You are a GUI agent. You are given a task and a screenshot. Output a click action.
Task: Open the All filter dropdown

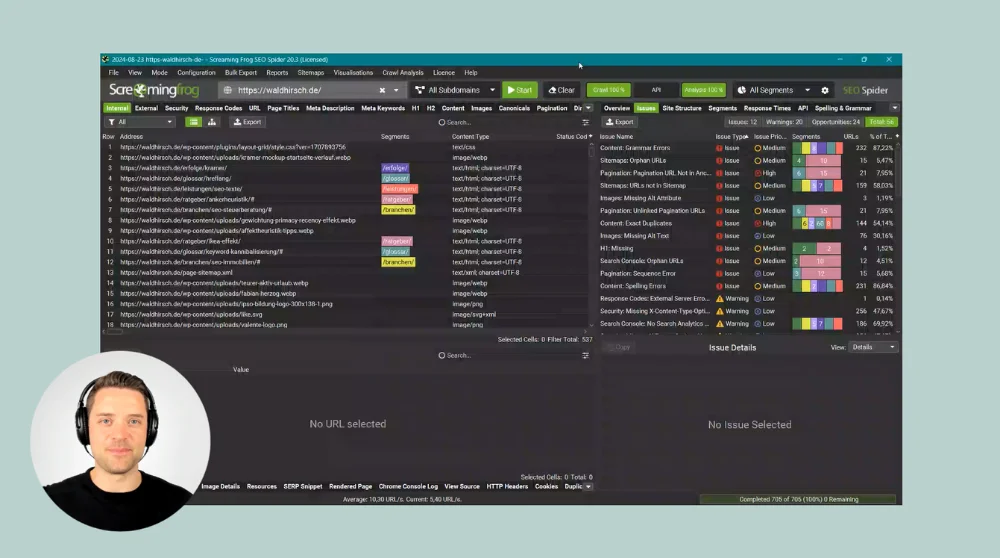tap(140, 122)
